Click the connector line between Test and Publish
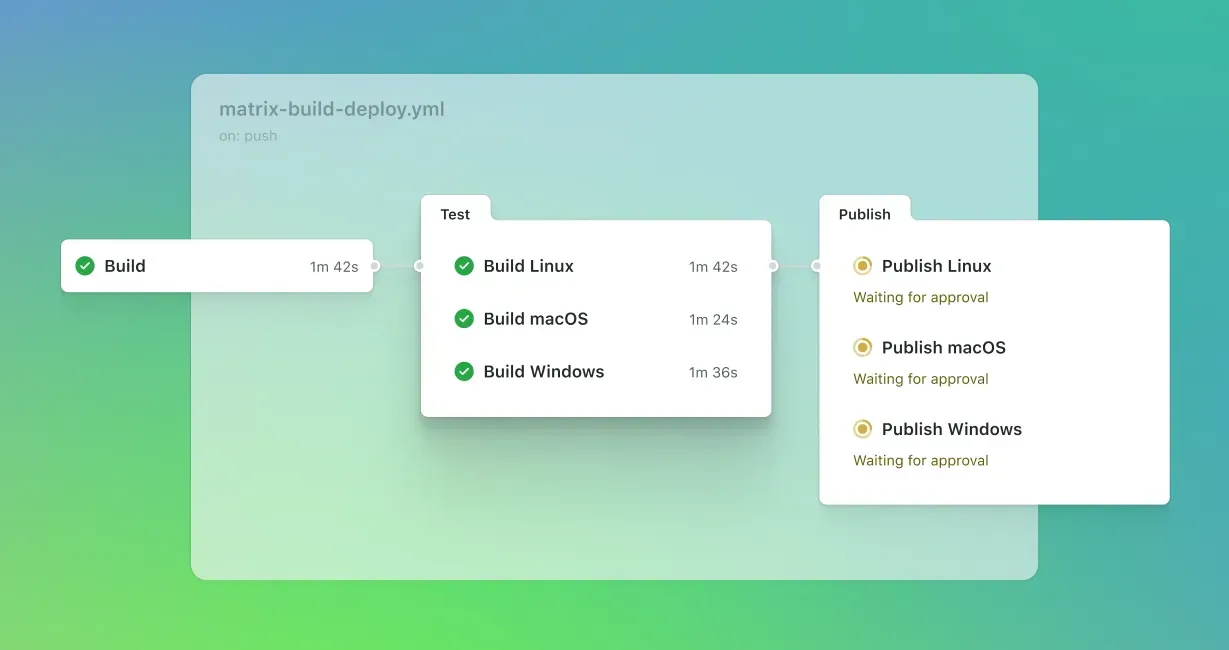This screenshot has height=650, width=1229. pos(796,266)
